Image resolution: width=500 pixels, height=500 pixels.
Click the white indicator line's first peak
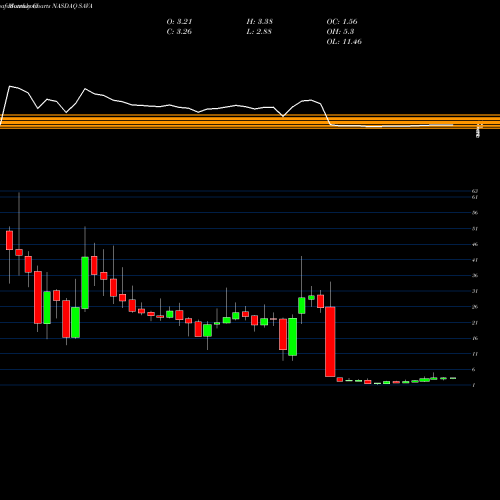coord(10,86)
